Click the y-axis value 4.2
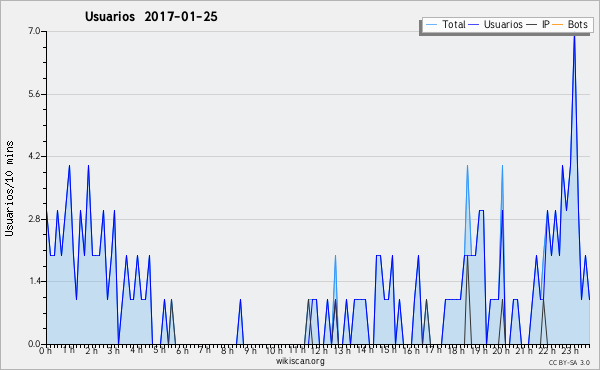This screenshot has width=600, height=370. [34, 156]
